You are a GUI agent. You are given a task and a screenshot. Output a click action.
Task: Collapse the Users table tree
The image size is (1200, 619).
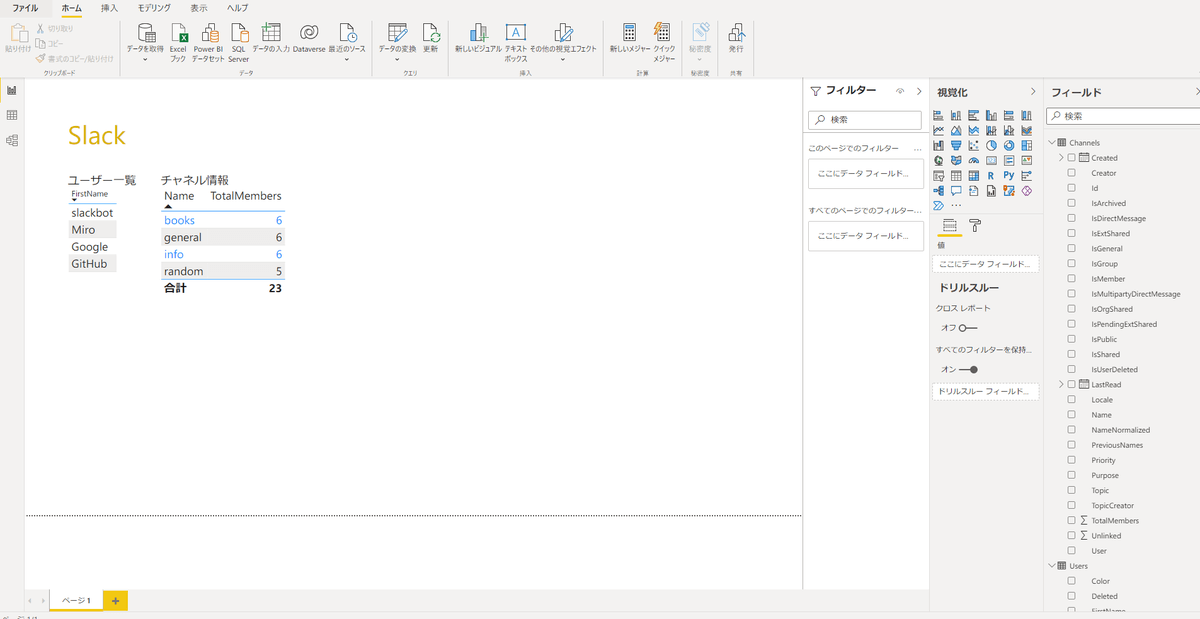1051,566
